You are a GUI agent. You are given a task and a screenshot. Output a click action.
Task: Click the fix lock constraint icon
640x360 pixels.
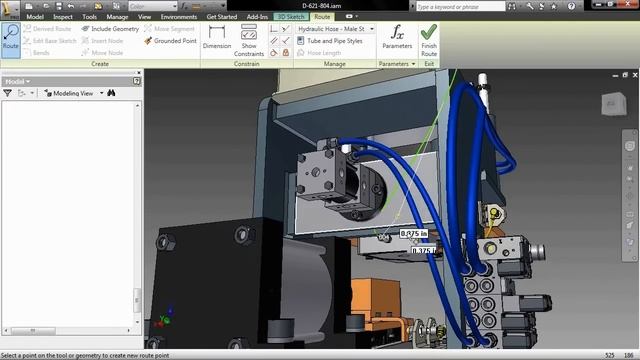pos(286,53)
